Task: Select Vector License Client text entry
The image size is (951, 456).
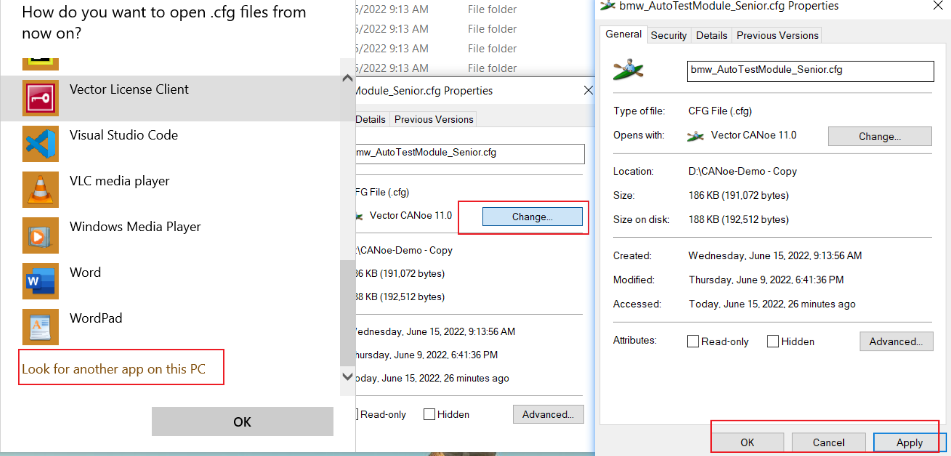Action: coord(129,89)
